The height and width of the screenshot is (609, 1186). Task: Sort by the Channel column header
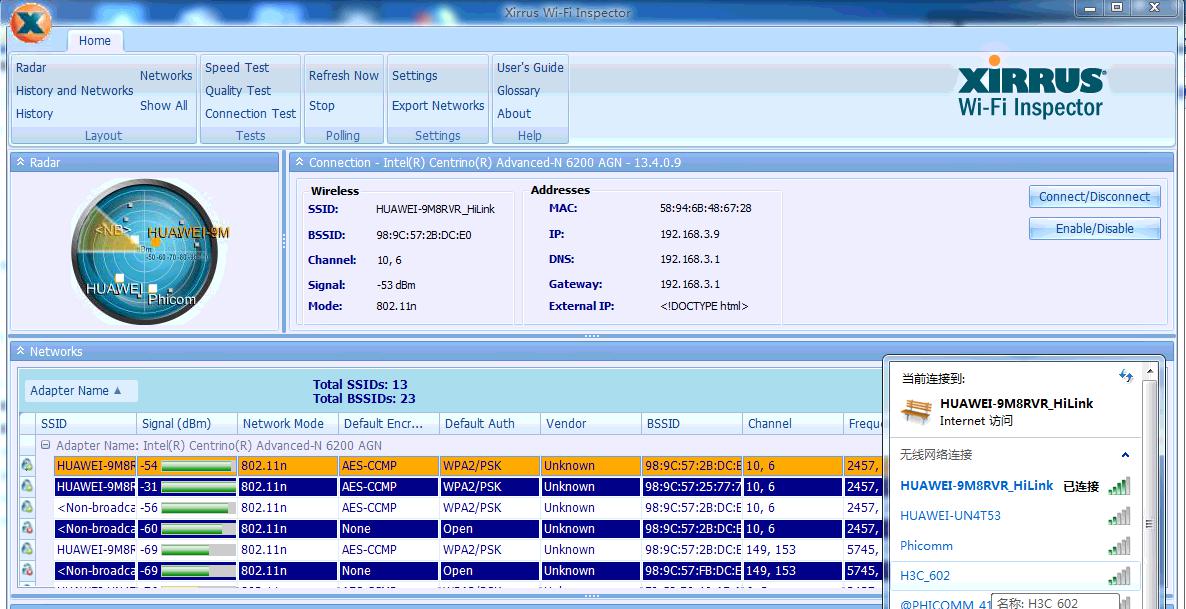(x=793, y=424)
